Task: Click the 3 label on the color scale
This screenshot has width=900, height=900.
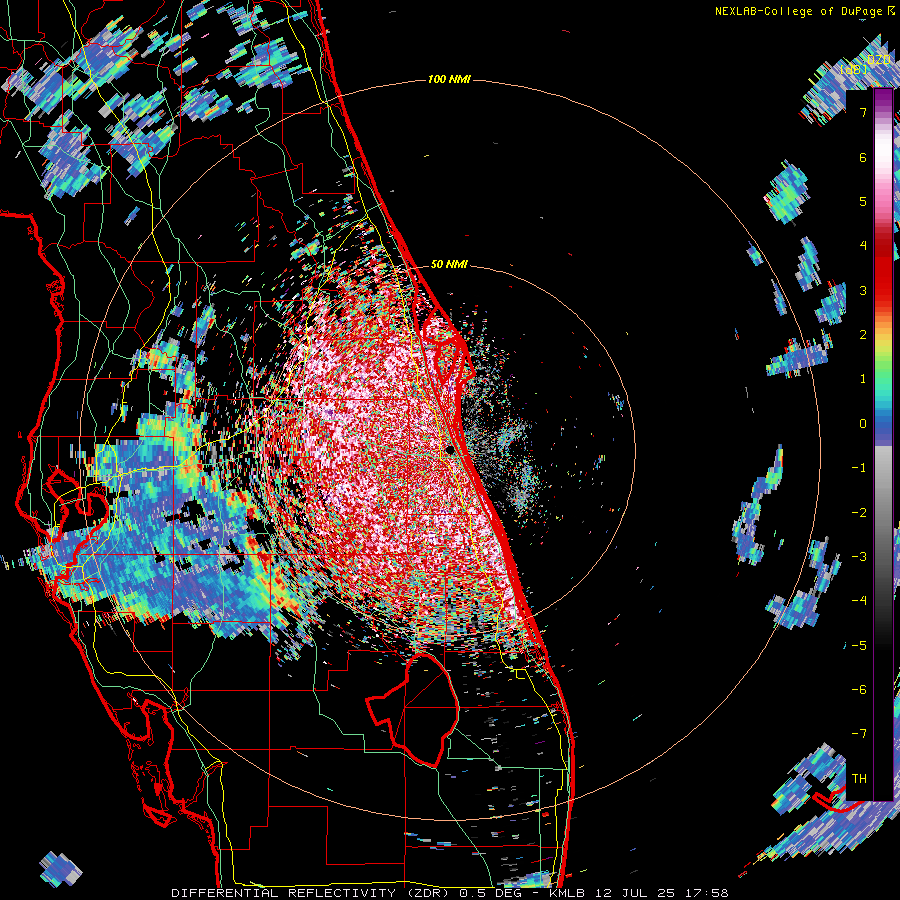Action: point(863,290)
